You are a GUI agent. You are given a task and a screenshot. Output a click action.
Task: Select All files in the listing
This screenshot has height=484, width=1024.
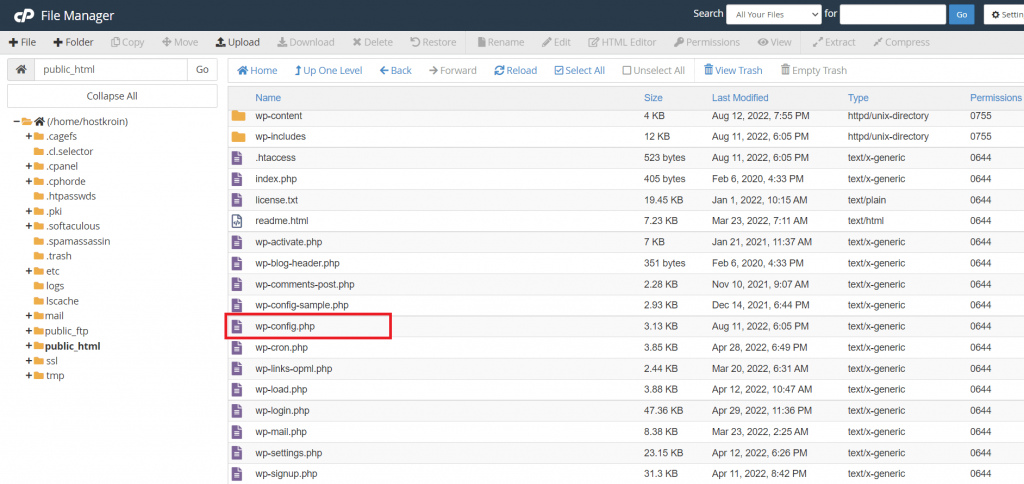click(x=580, y=71)
